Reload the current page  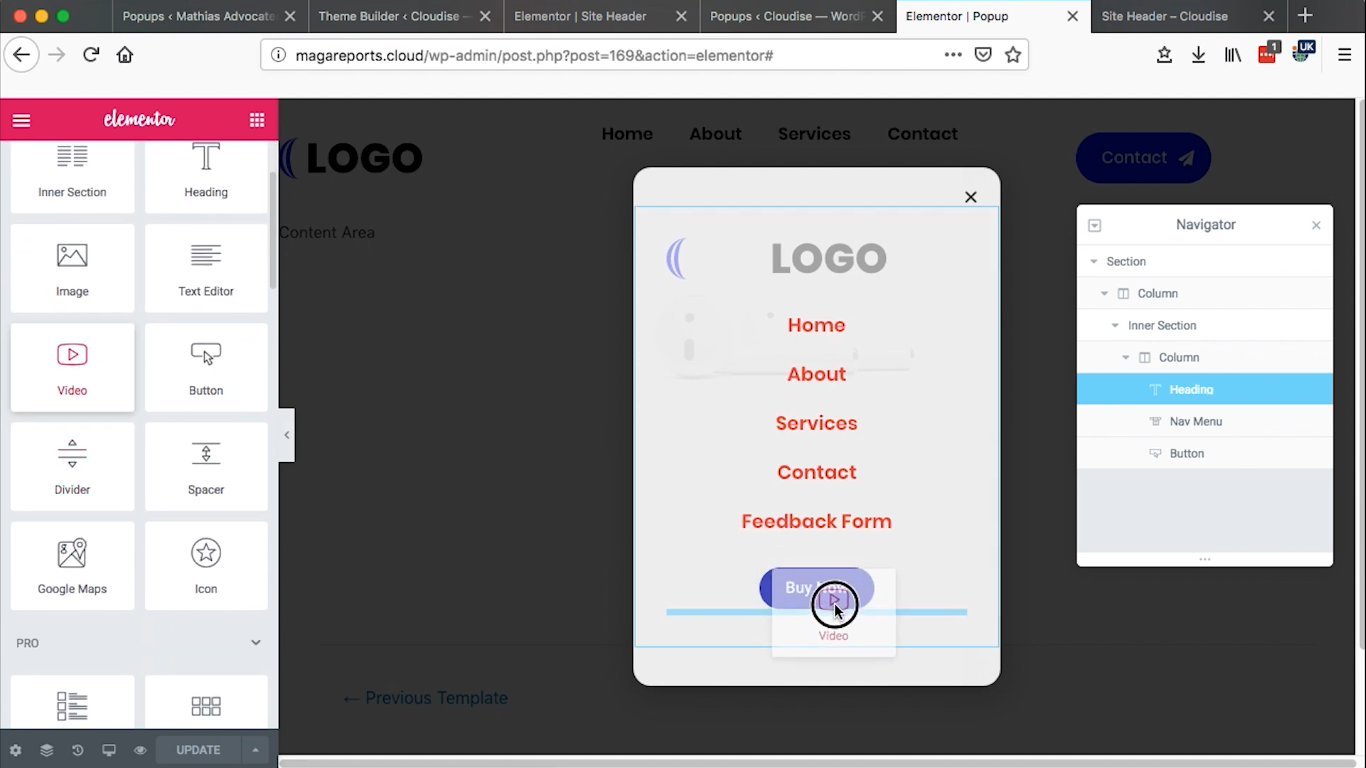coord(91,55)
